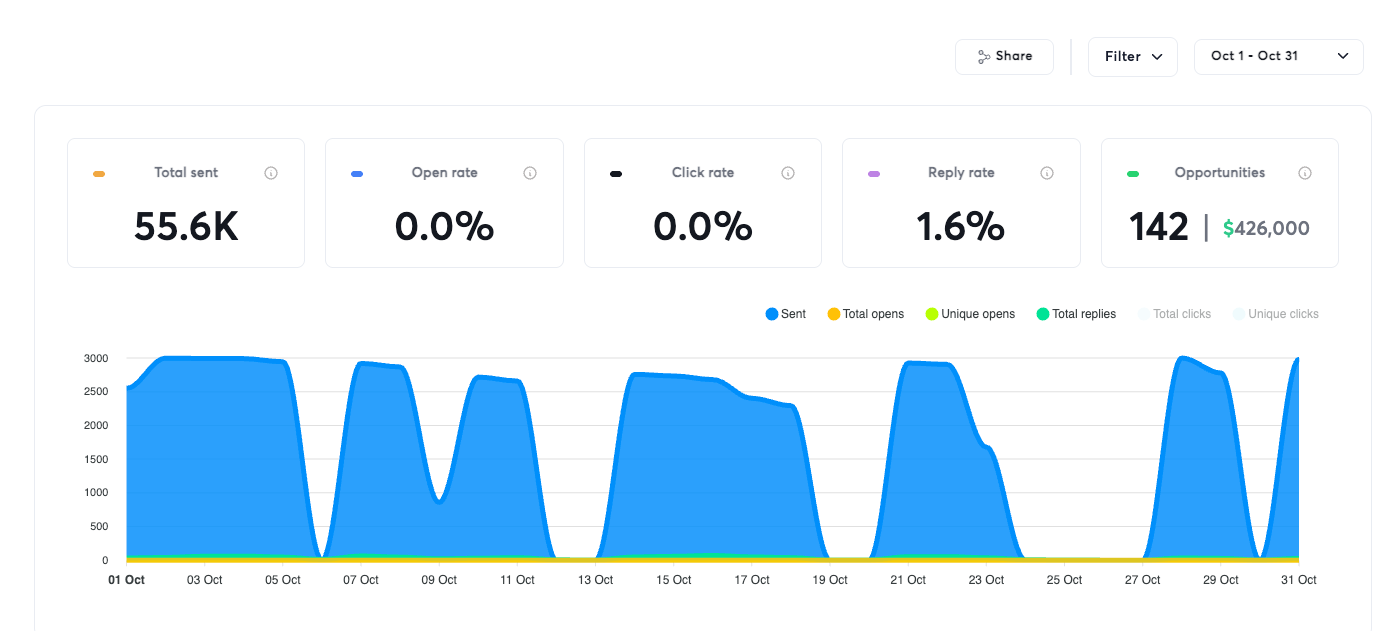
Task: Click the Click rate card label
Action: (x=703, y=173)
